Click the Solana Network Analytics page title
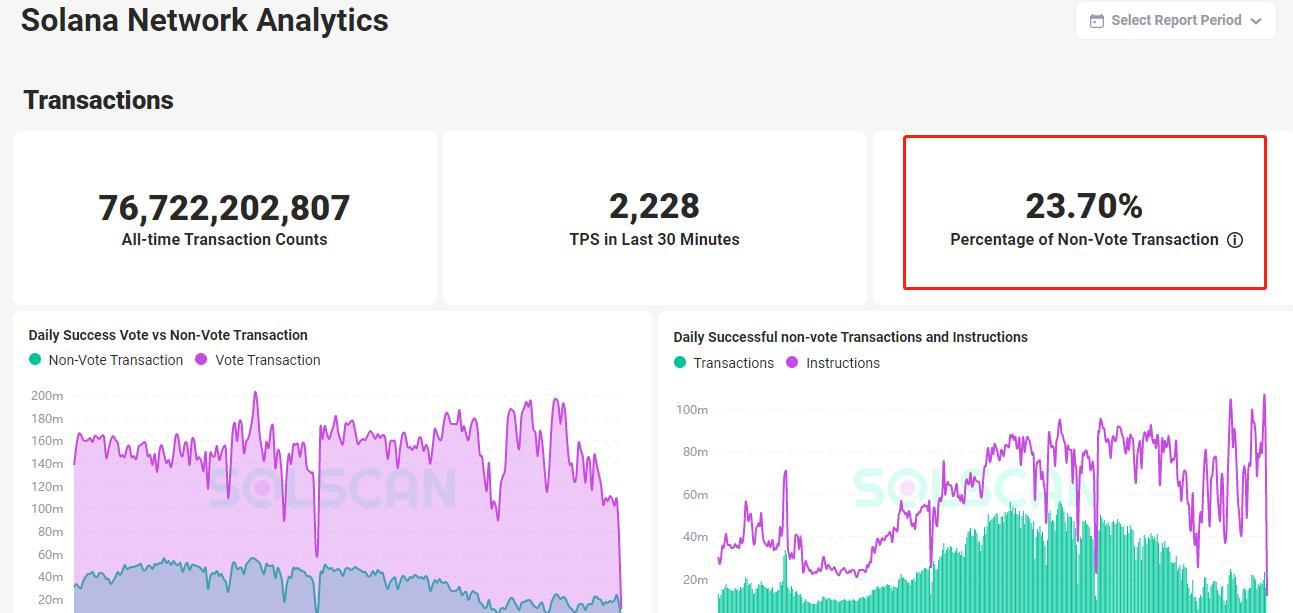1293x613 pixels. tap(205, 20)
